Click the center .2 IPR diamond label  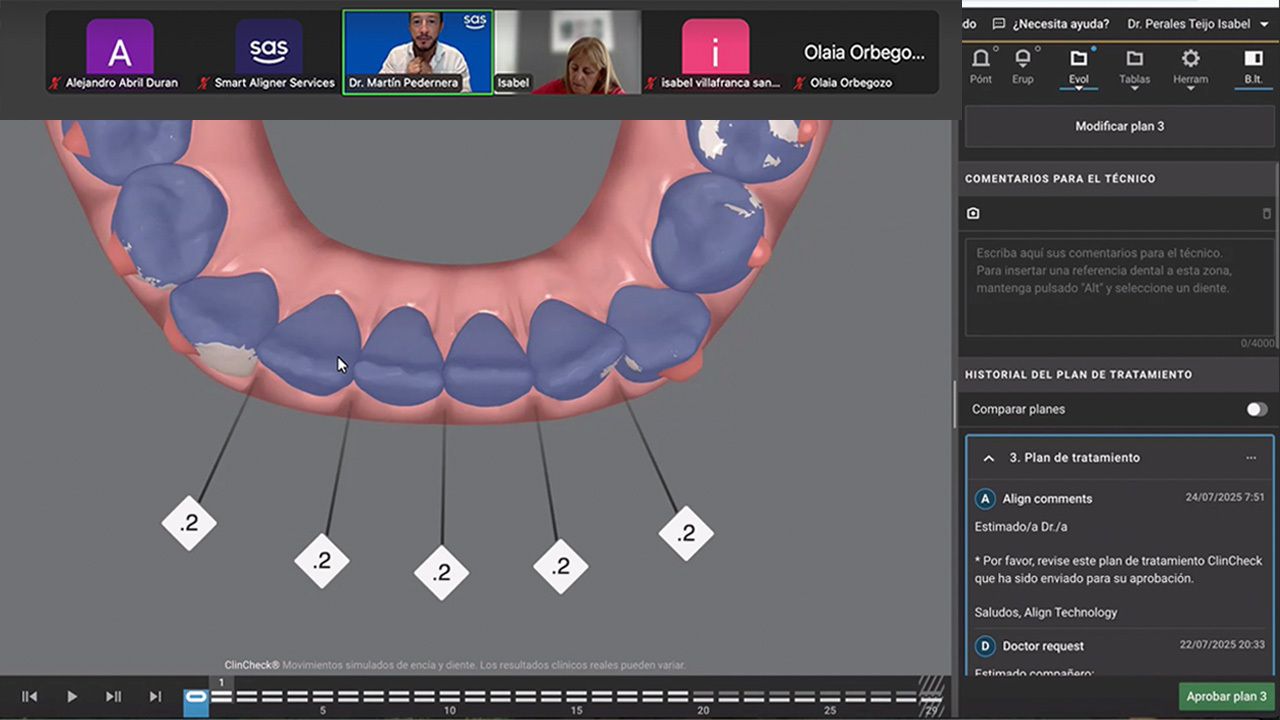point(442,573)
